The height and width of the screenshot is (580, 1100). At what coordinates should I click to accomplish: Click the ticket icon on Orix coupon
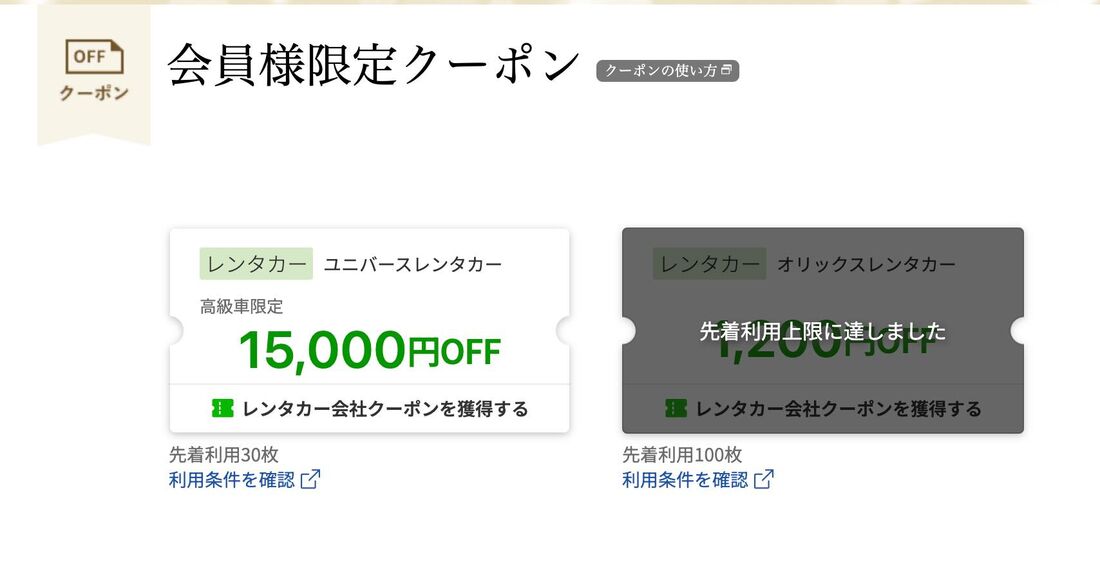click(x=676, y=408)
